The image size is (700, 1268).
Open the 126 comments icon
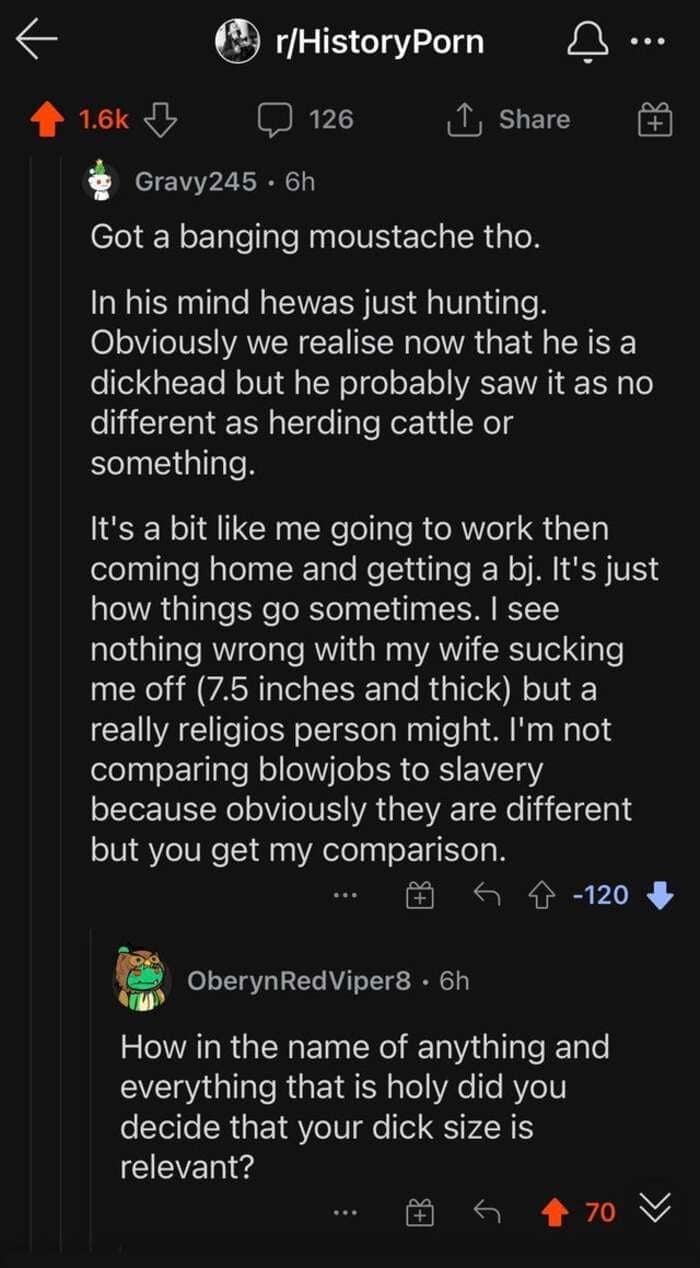point(272,120)
